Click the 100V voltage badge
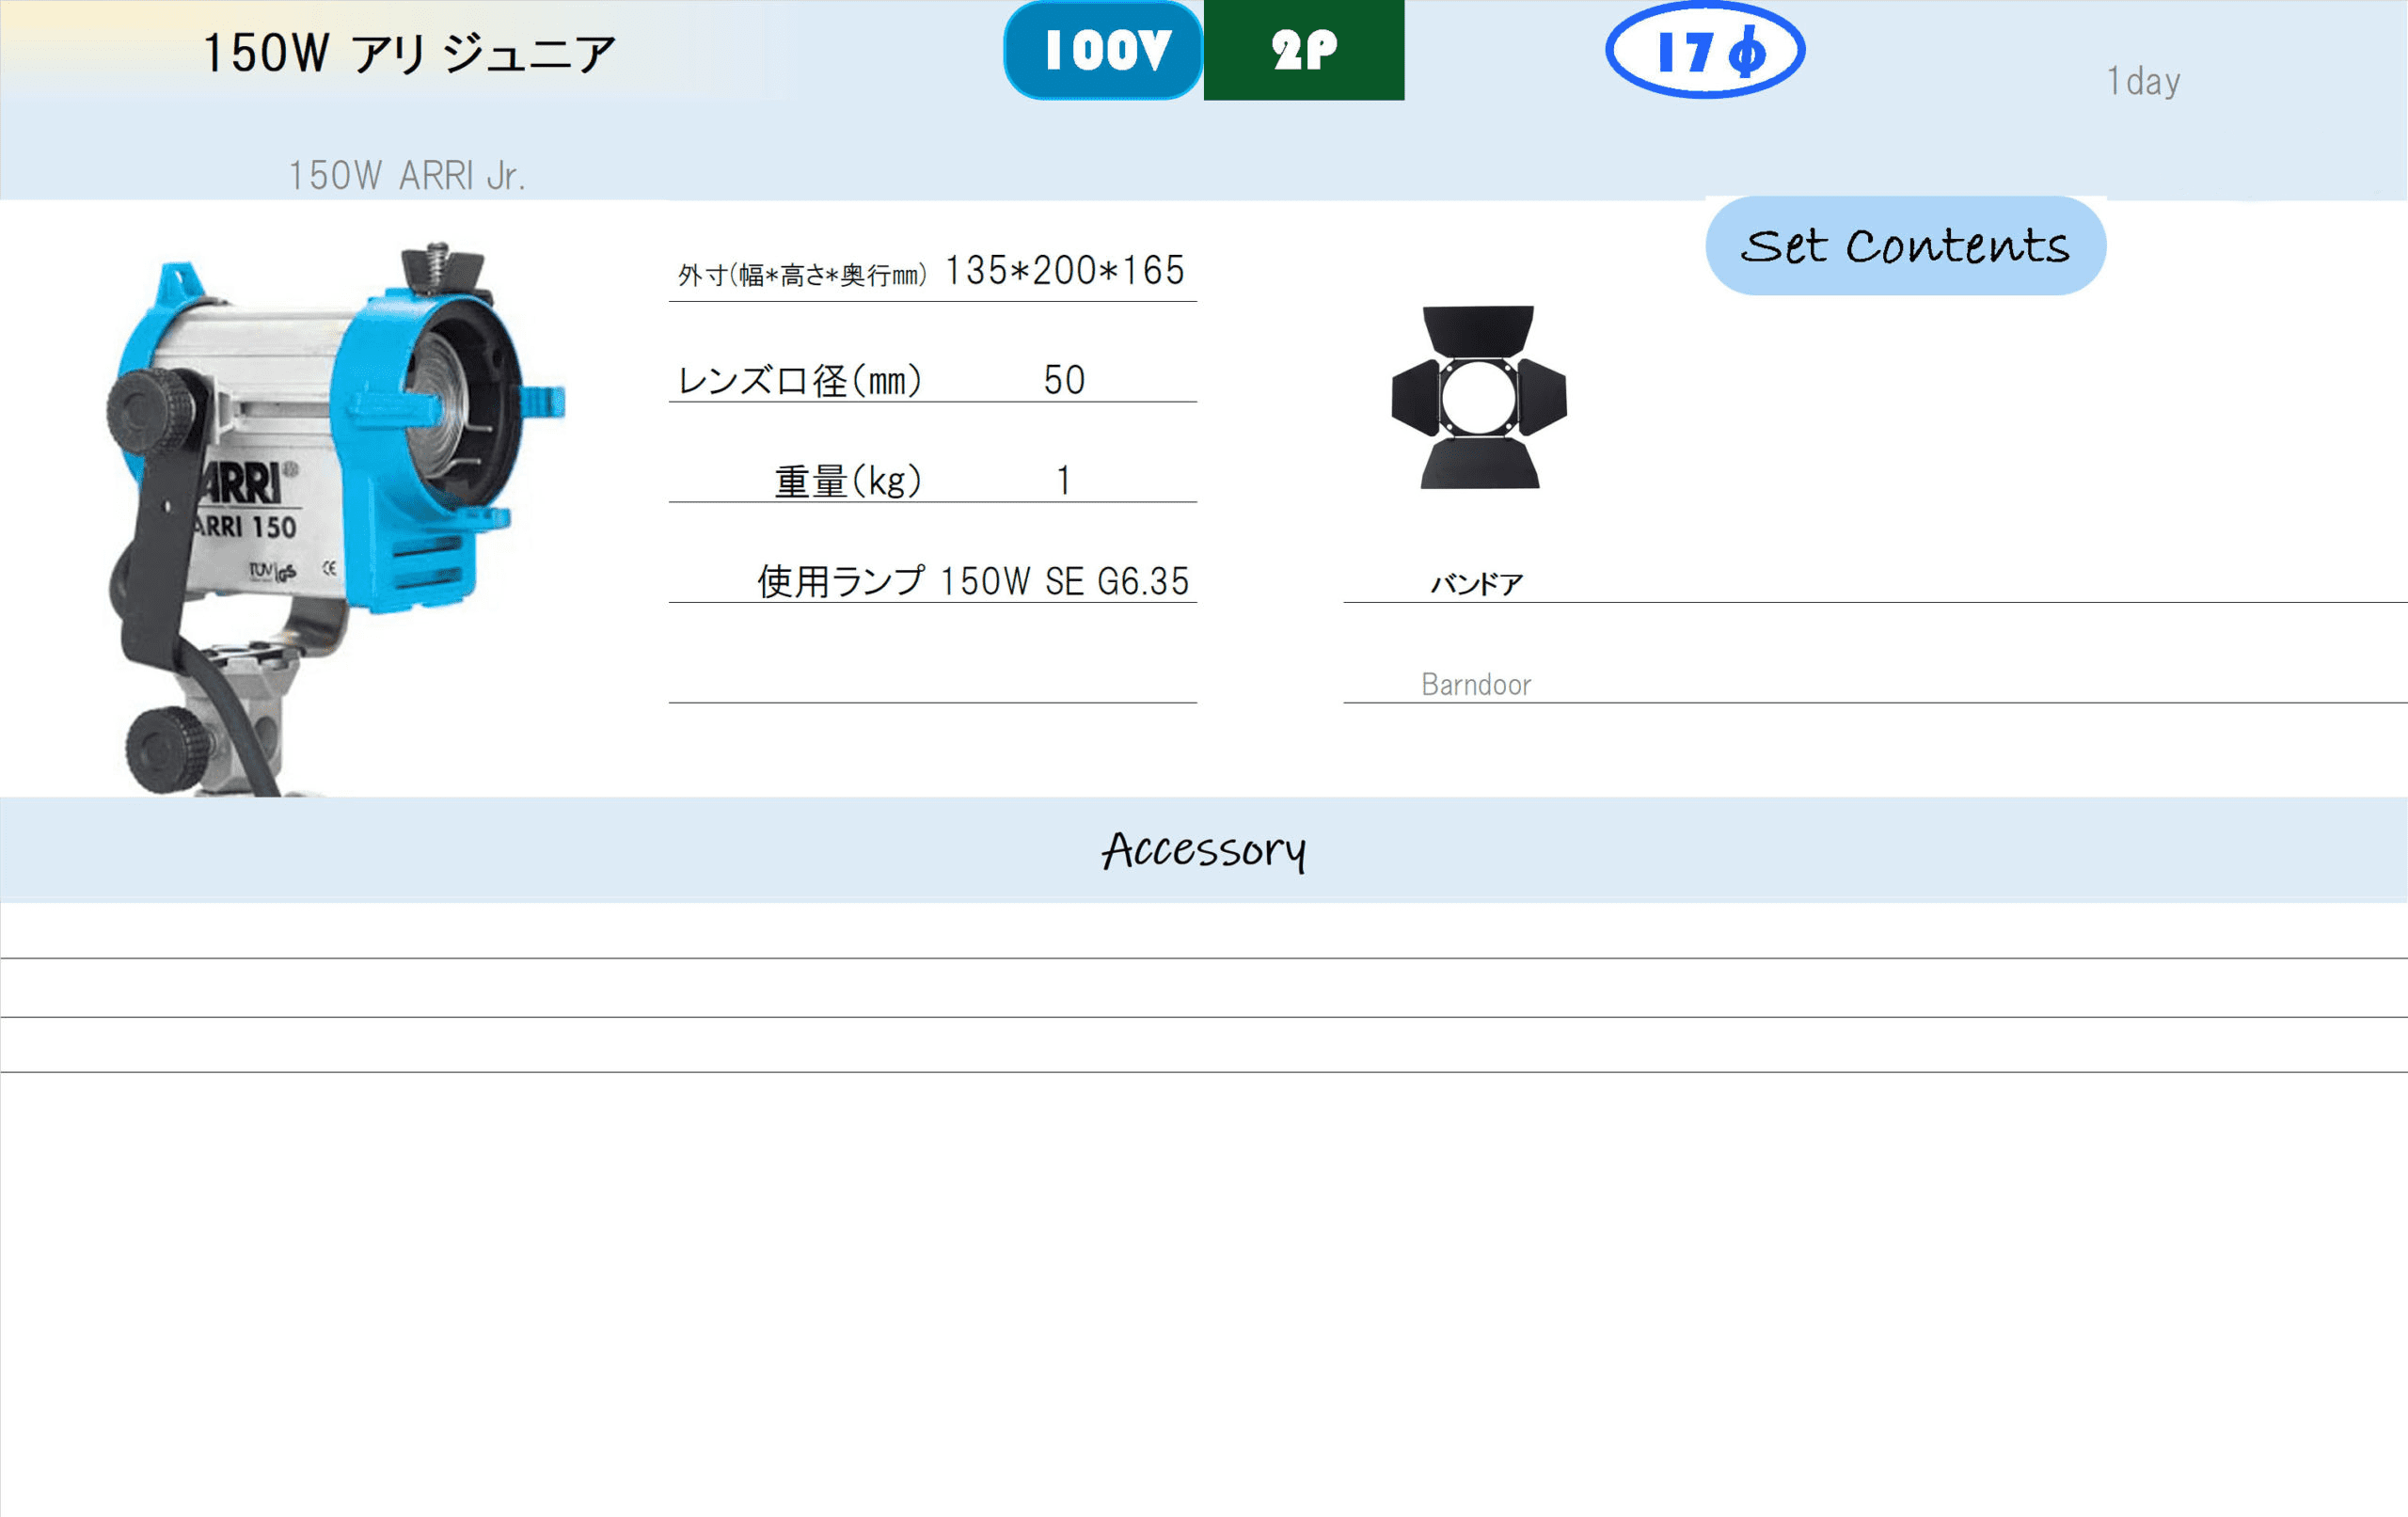 [x=1103, y=50]
